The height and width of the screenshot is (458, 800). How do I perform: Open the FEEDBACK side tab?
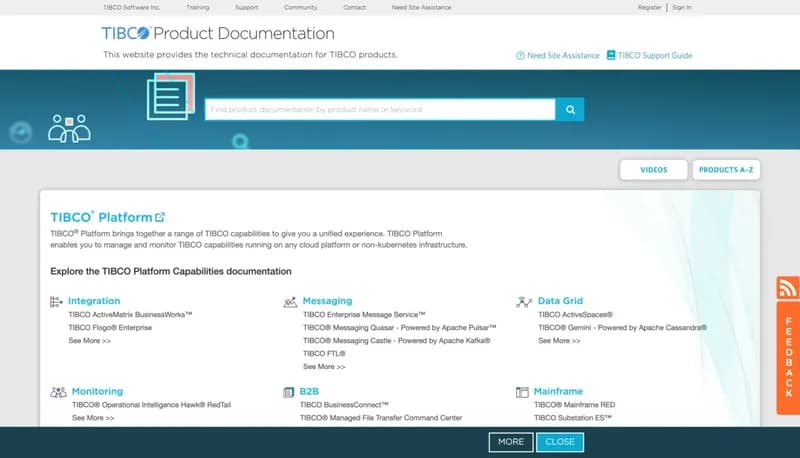pyautogui.click(x=788, y=358)
